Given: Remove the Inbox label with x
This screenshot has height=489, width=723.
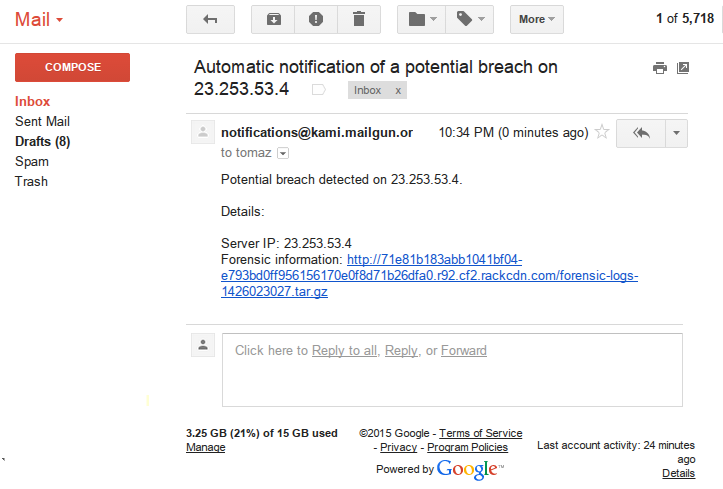Looking at the screenshot, I should click(398, 90).
